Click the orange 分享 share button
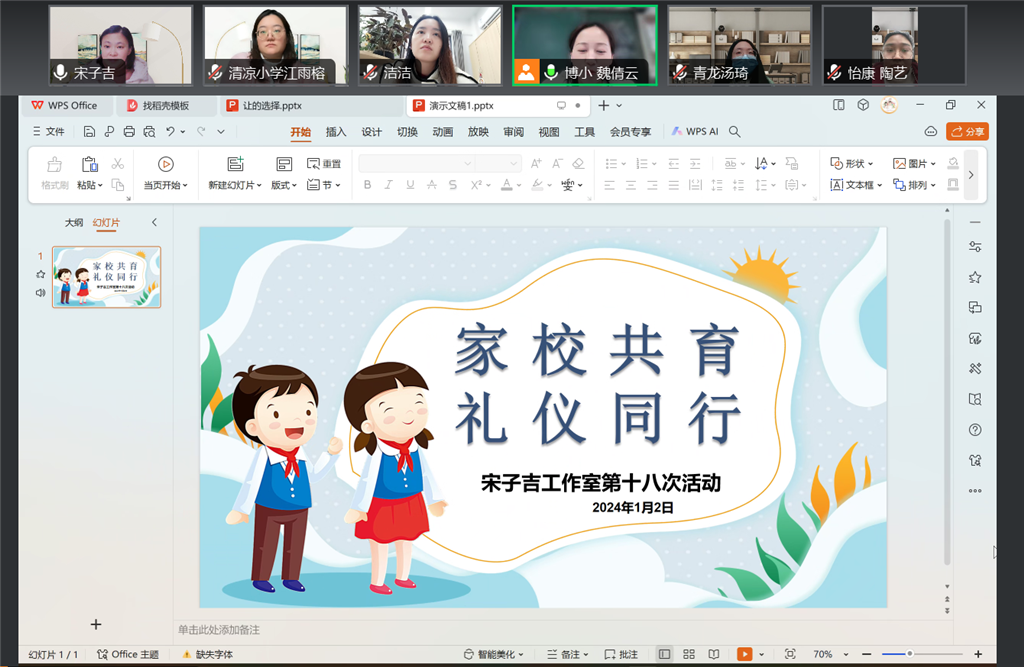Image resolution: width=1024 pixels, height=667 pixels. [967, 131]
